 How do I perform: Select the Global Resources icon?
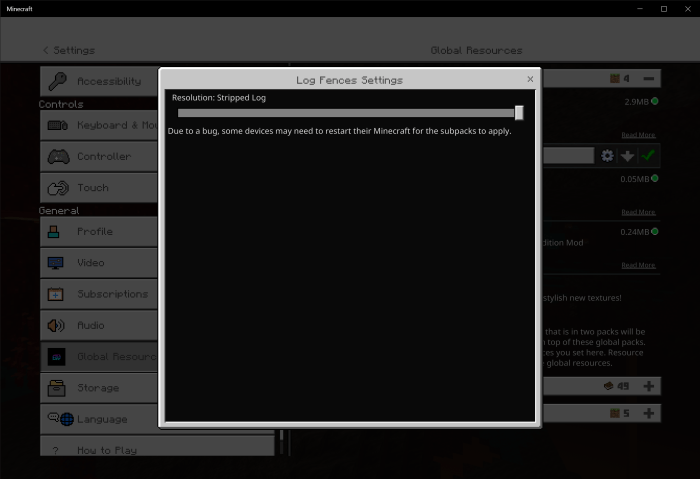tap(56, 357)
